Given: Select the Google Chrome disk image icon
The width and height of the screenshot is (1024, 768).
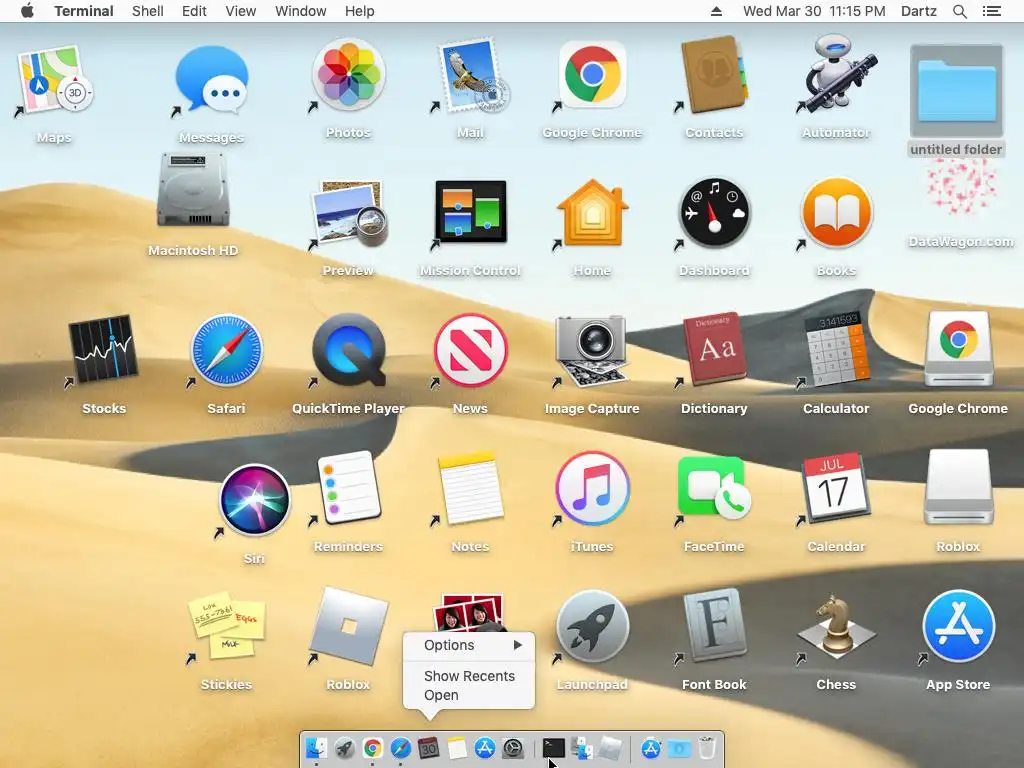Looking at the screenshot, I should click(x=958, y=350).
